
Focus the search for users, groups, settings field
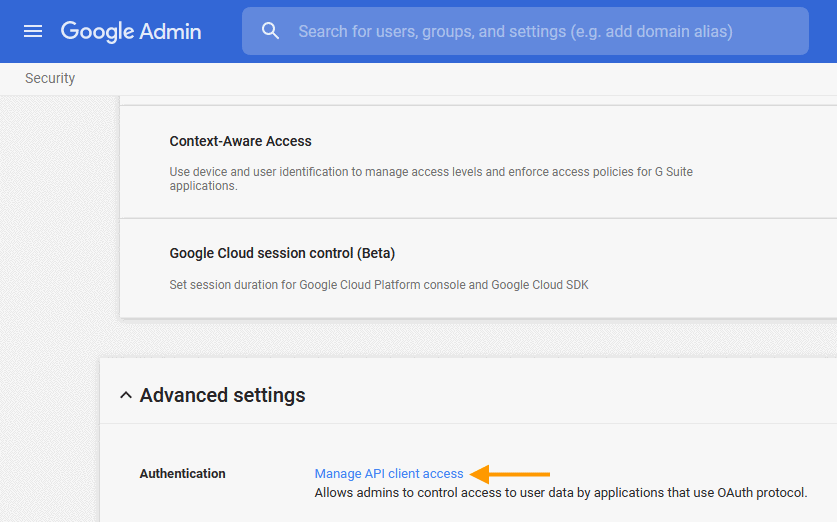click(x=525, y=31)
